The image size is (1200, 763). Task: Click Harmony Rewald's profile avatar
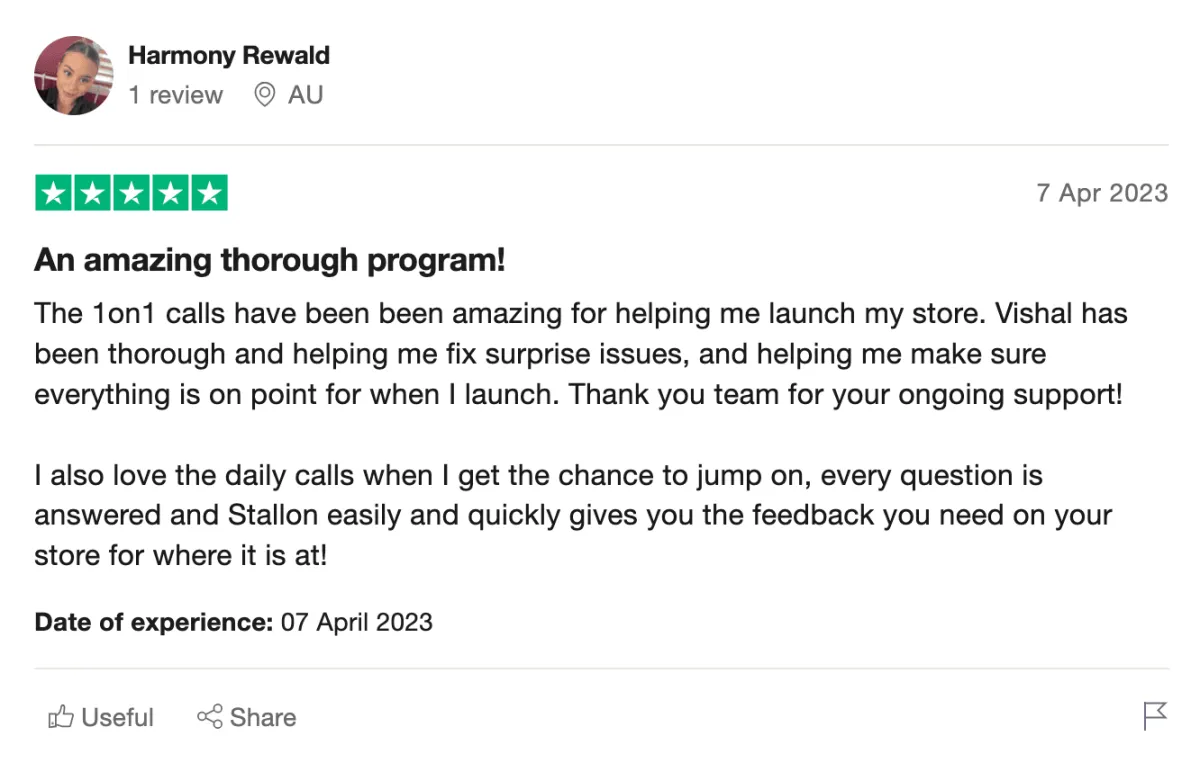[74, 76]
